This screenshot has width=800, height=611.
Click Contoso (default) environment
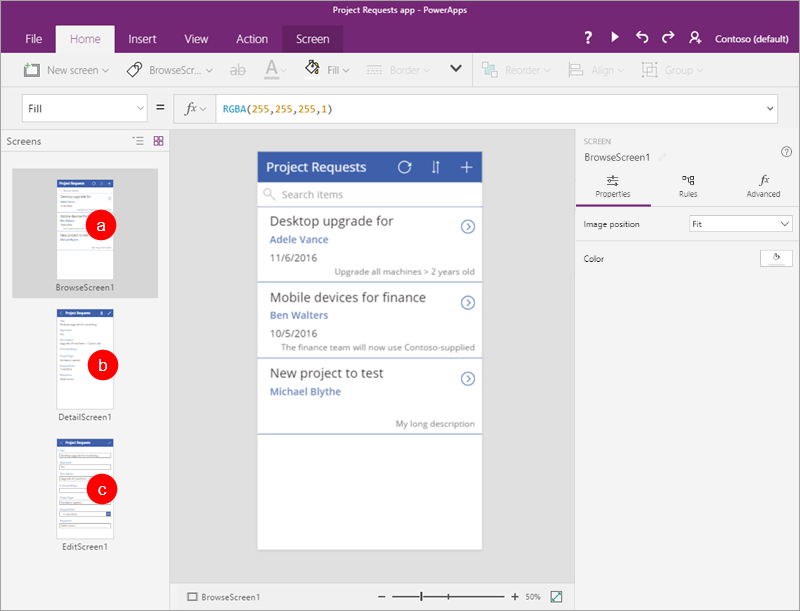(x=752, y=39)
